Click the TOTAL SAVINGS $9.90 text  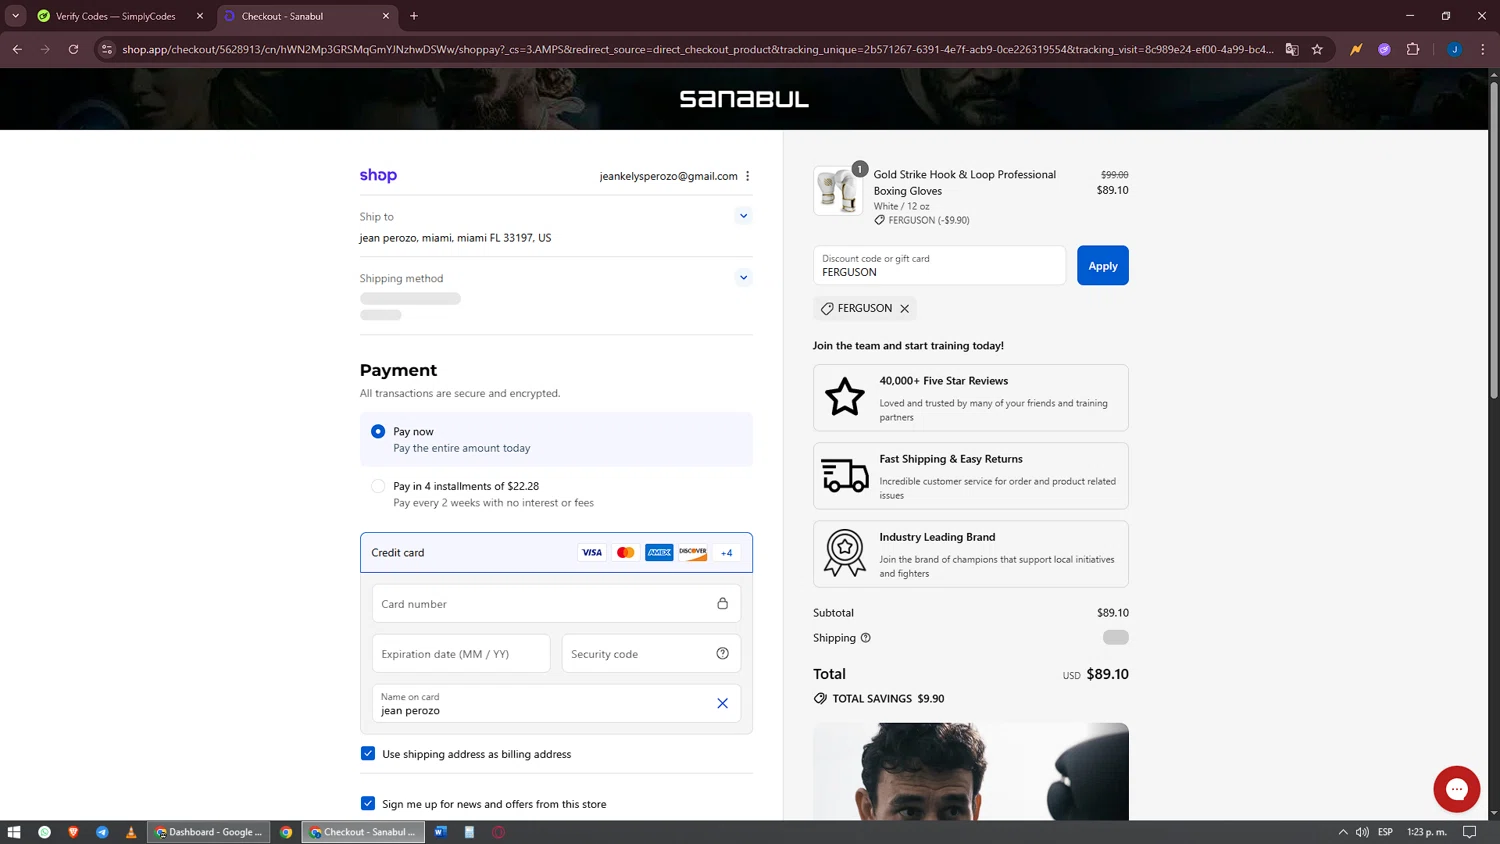point(888,699)
